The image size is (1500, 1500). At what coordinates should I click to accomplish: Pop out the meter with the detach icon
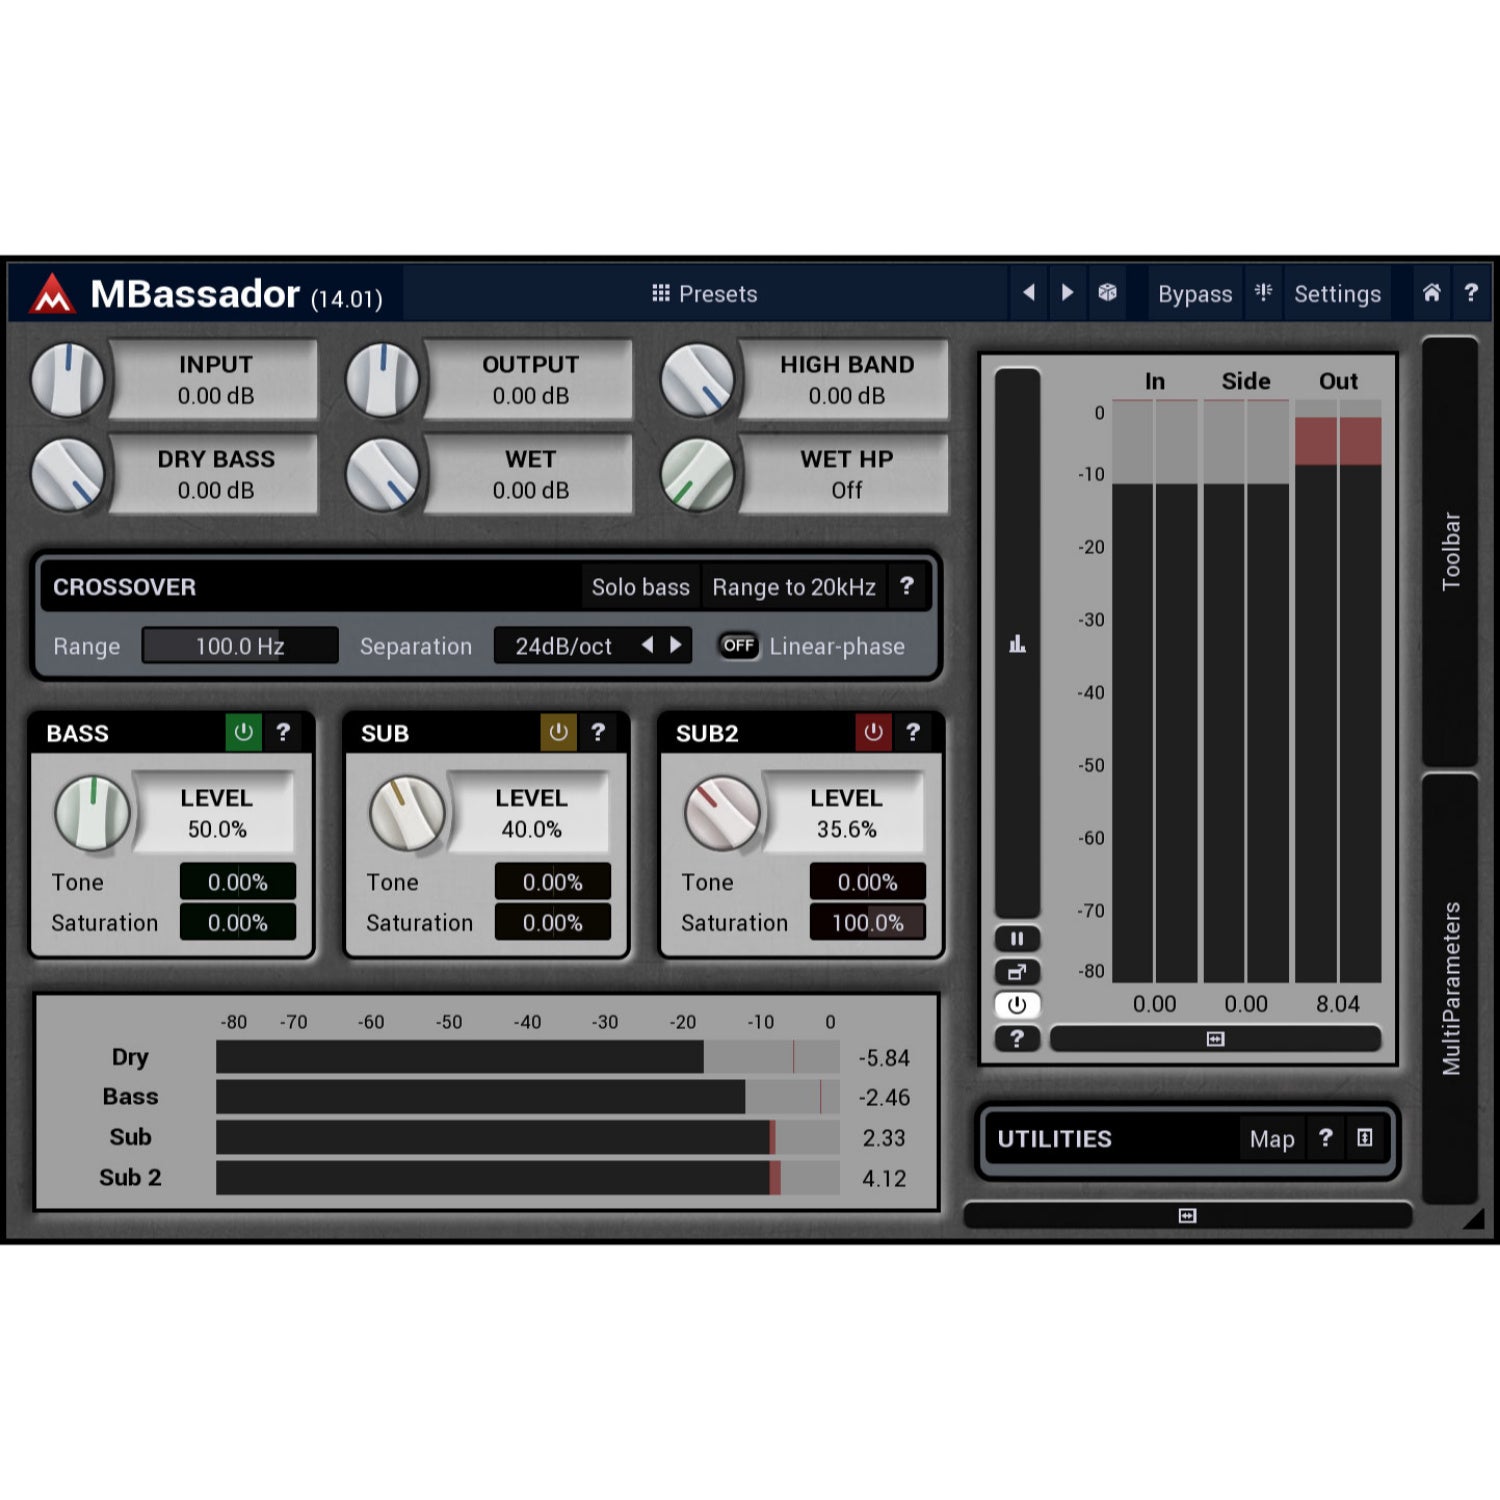(1017, 972)
